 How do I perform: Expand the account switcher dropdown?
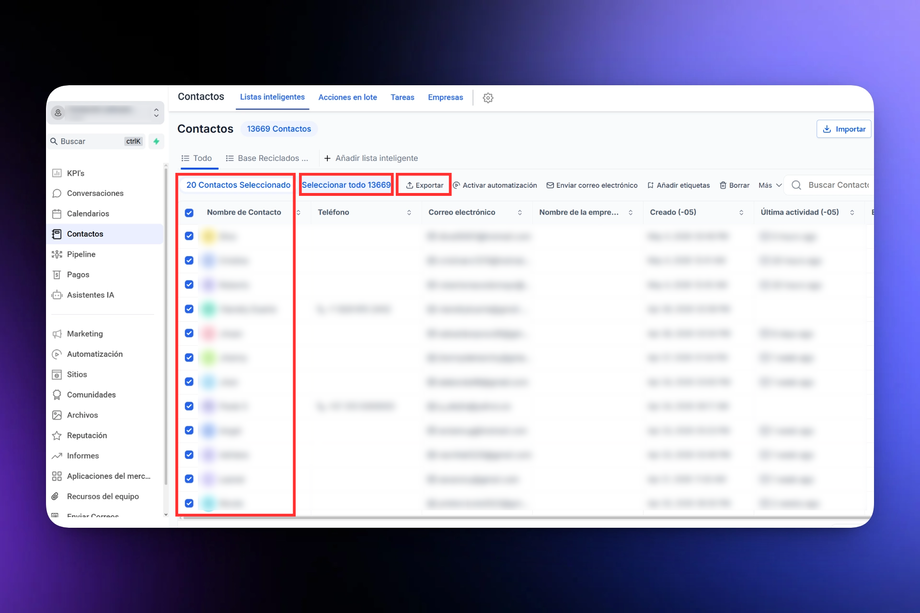156,113
